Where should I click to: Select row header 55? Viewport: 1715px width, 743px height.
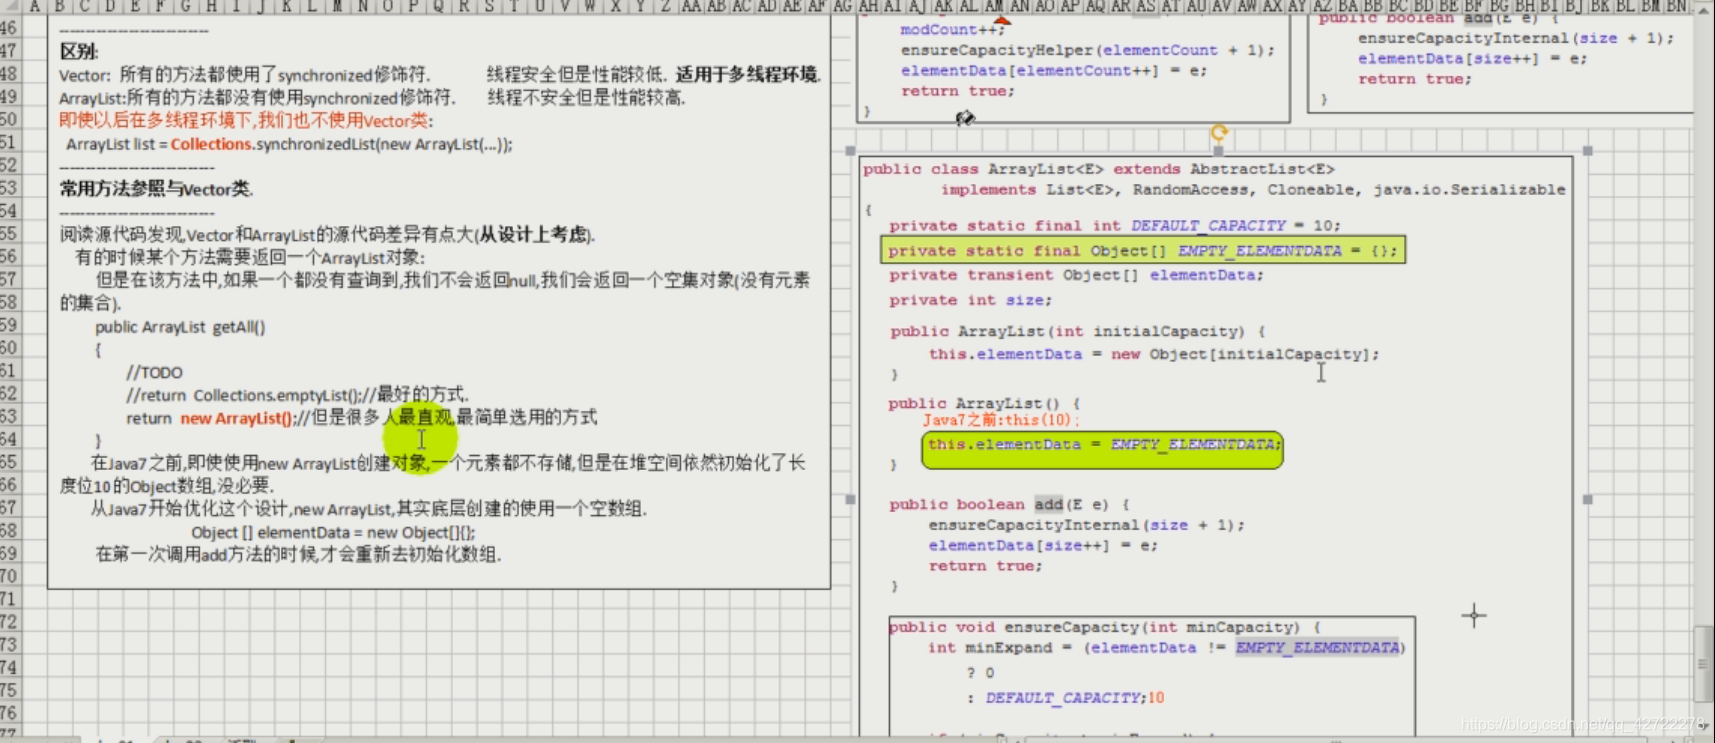click(9, 233)
